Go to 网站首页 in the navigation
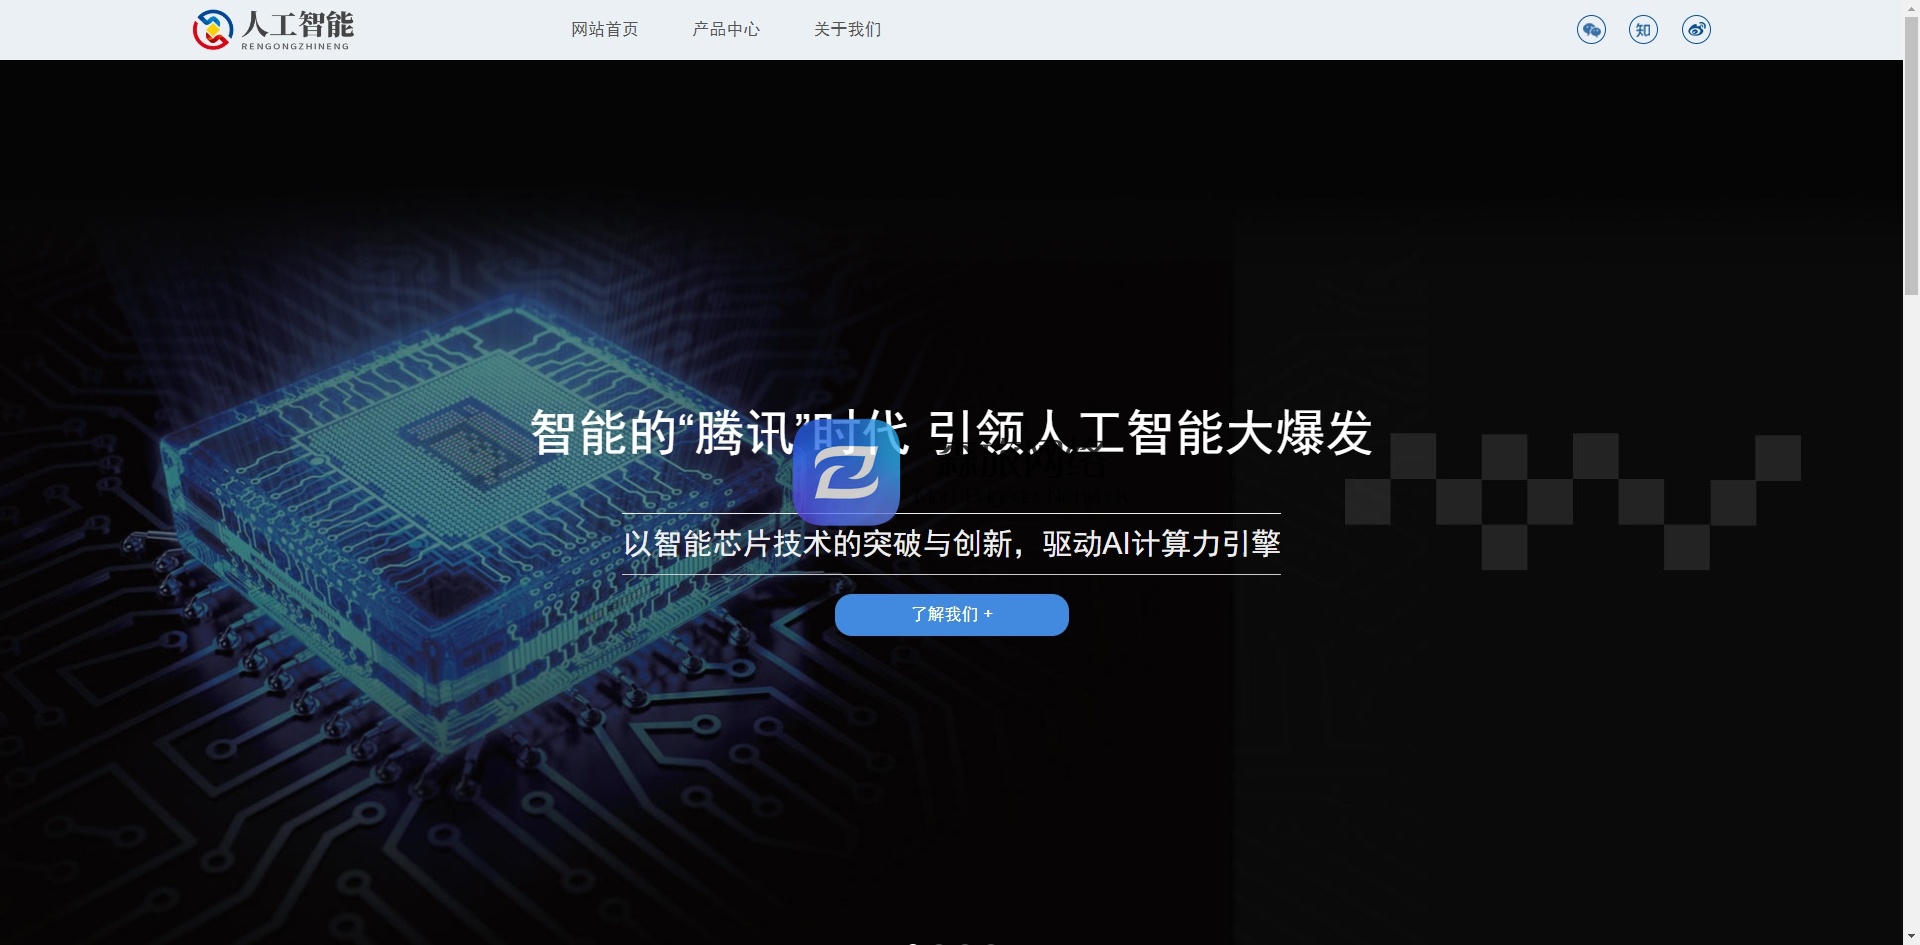The width and height of the screenshot is (1920, 945). tap(605, 30)
